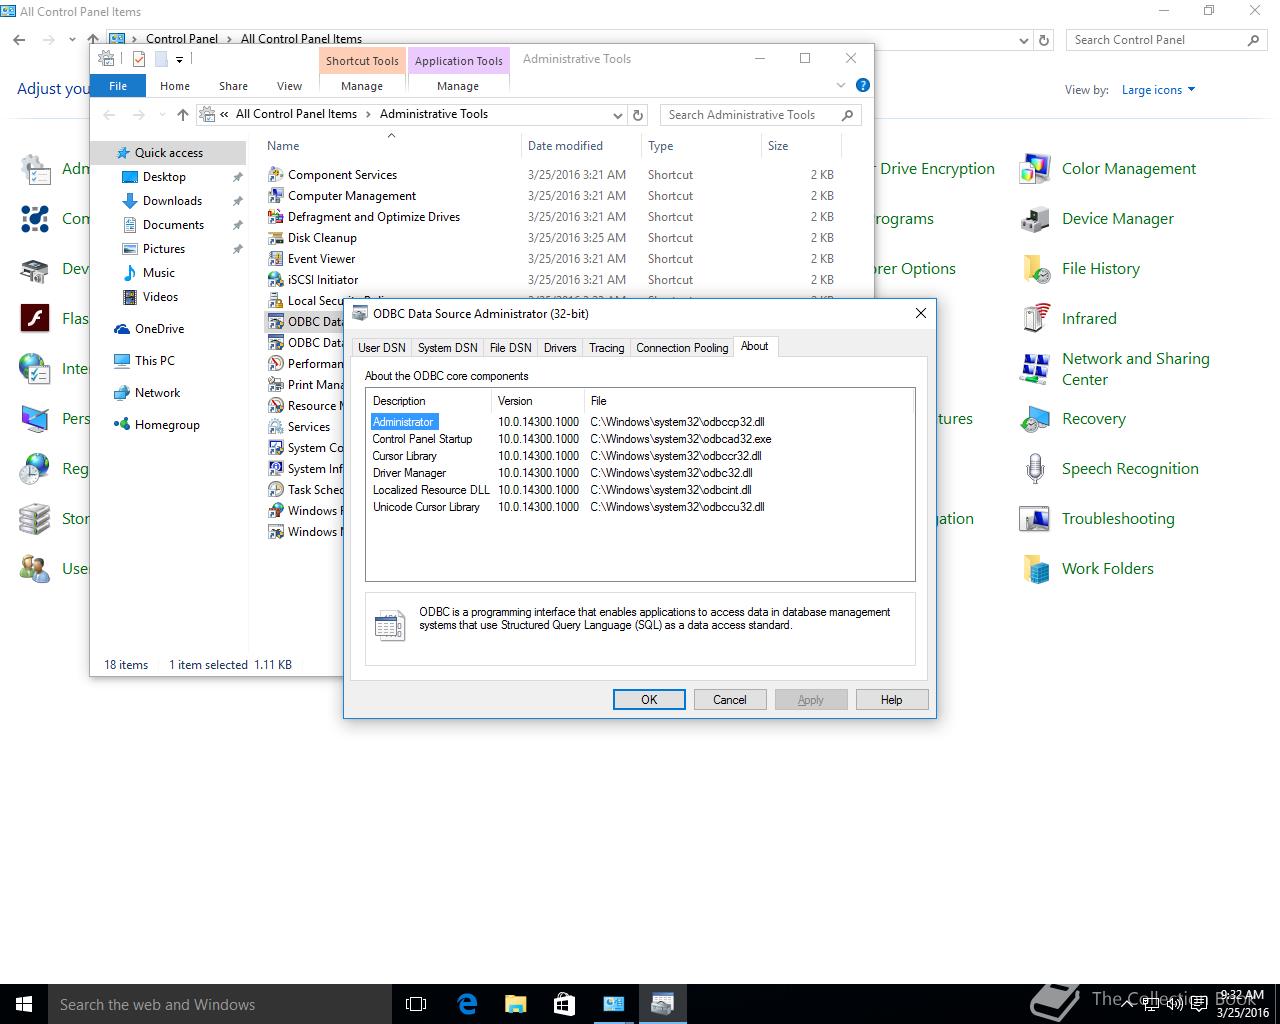Image resolution: width=1280 pixels, height=1024 pixels.
Task: Open the Home ribbon tab
Action: click(174, 86)
